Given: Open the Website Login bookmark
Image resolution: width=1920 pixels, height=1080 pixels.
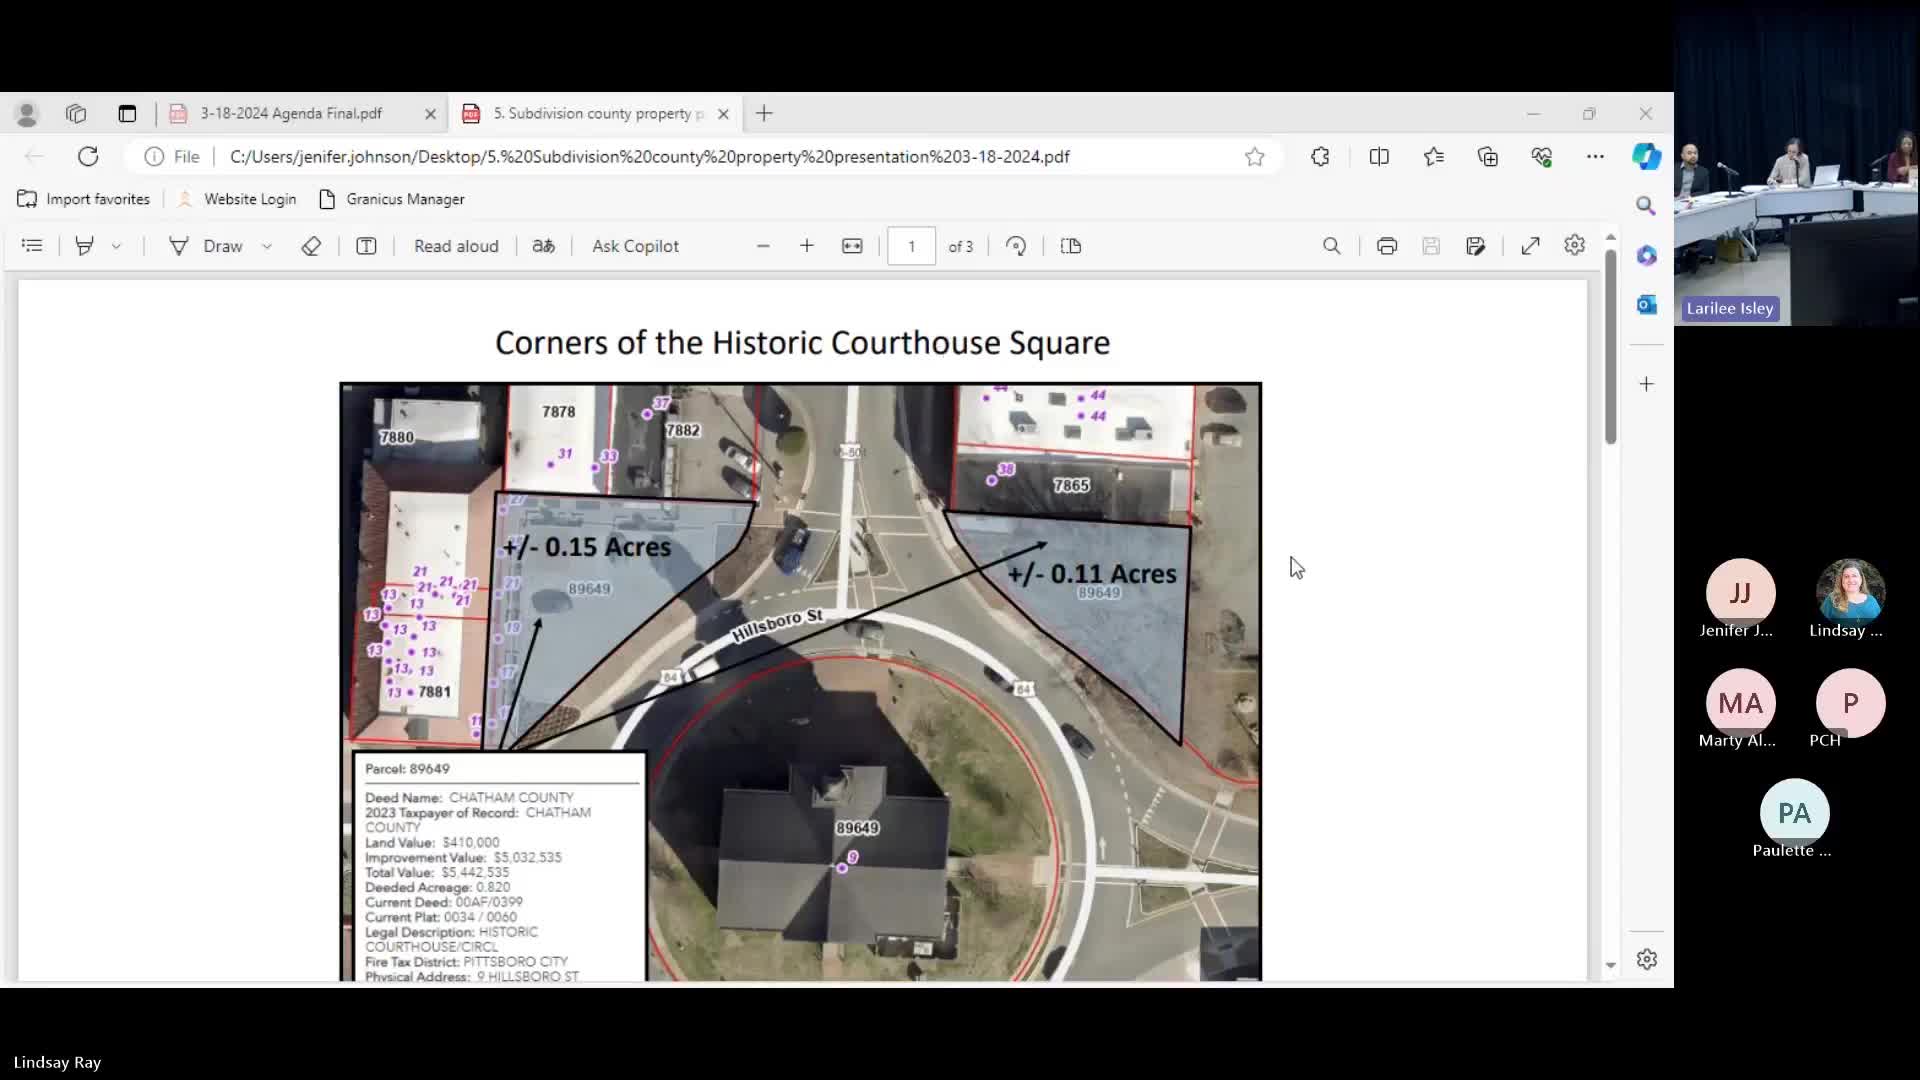Looking at the screenshot, I should (x=237, y=199).
